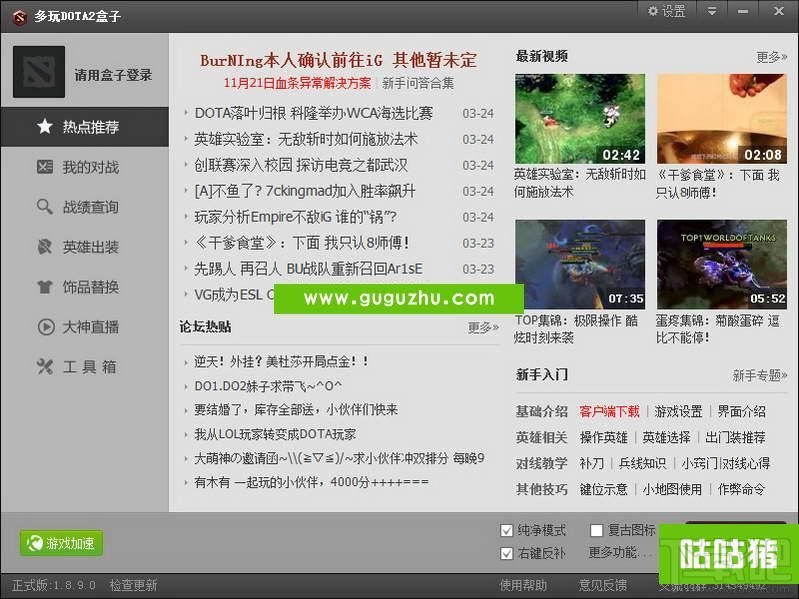This screenshot has width=799, height=599.
Task: Open forum post 我从LOL玩家转变成DOTA玩家
Action: tap(275, 434)
